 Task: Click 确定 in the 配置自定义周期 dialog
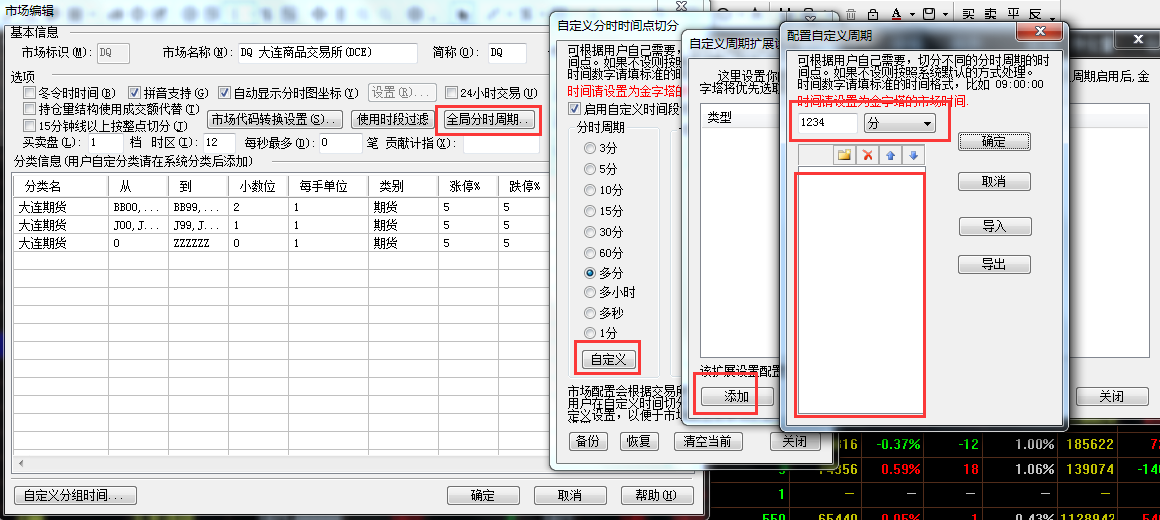pyautogui.click(x=994, y=141)
